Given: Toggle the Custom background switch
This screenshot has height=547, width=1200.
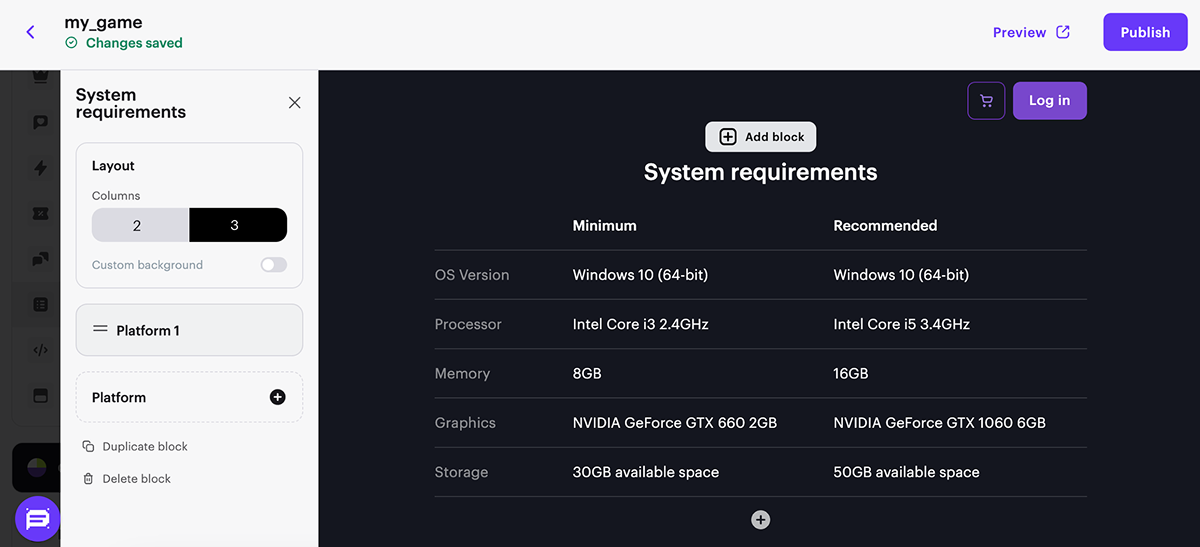Looking at the screenshot, I should 273,265.
